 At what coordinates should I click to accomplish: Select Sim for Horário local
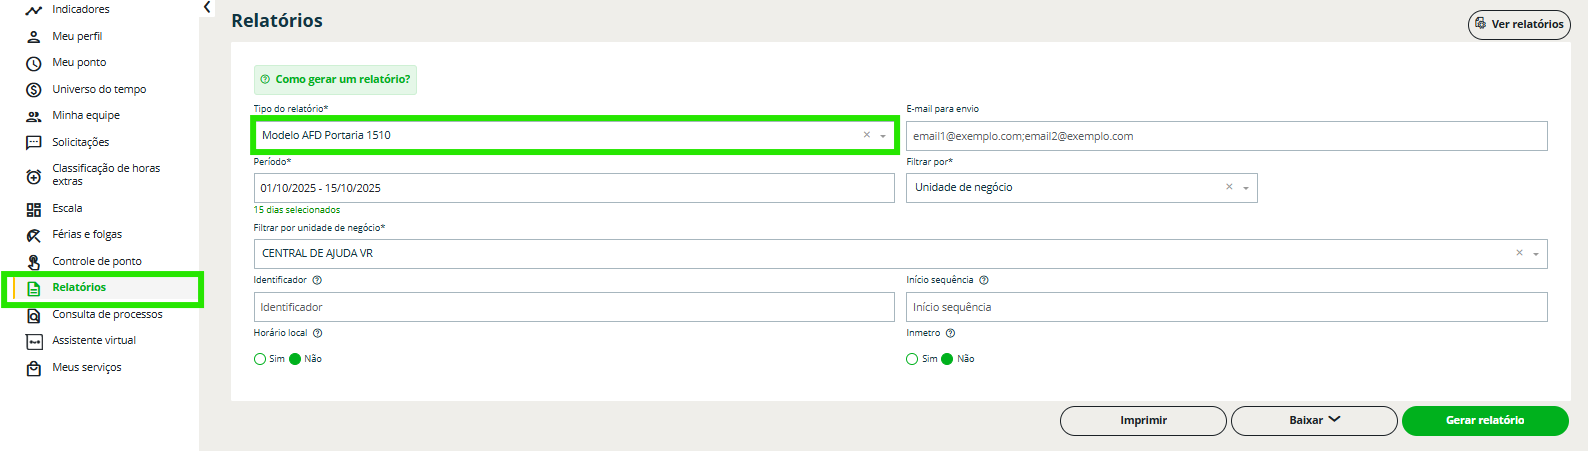260,359
